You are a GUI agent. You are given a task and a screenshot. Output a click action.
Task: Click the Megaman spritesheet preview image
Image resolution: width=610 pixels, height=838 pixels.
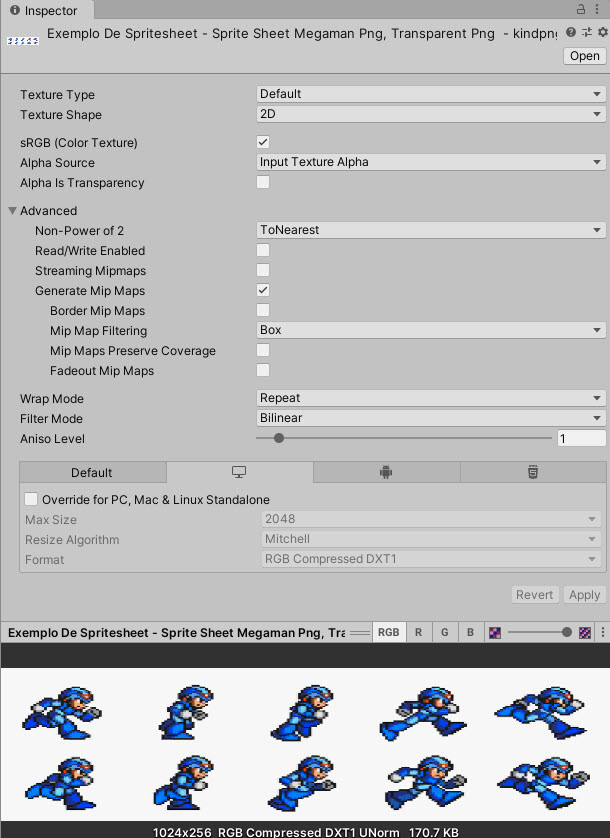pyautogui.click(x=305, y=744)
